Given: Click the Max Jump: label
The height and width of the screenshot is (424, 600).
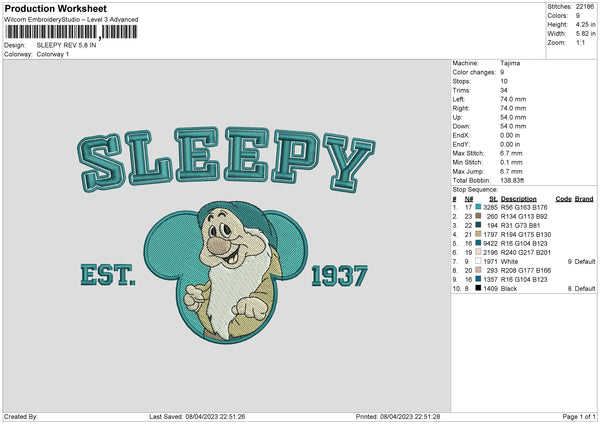Looking at the screenshot, I should point(468,171).
